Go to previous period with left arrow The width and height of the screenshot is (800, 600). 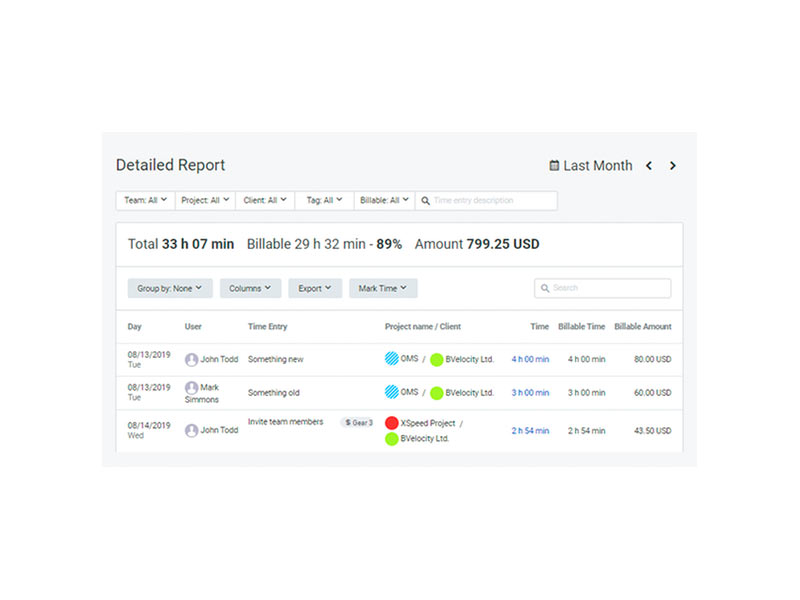coord(648,166)
